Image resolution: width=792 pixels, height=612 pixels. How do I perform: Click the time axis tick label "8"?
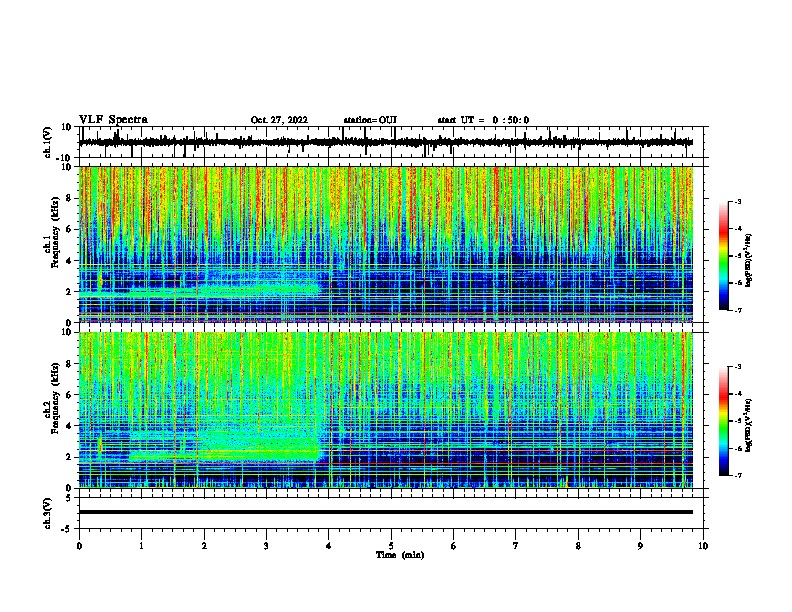coord(578,546)
